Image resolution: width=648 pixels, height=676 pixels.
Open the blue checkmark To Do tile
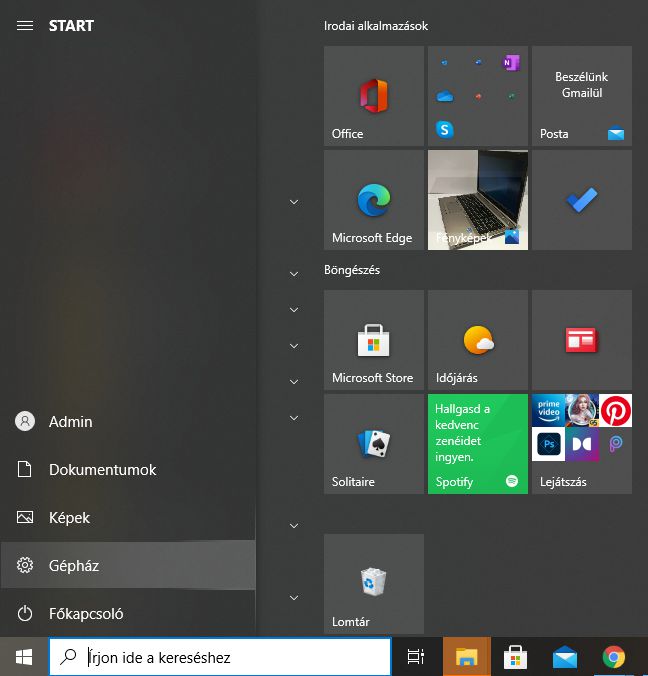[582, 200]
